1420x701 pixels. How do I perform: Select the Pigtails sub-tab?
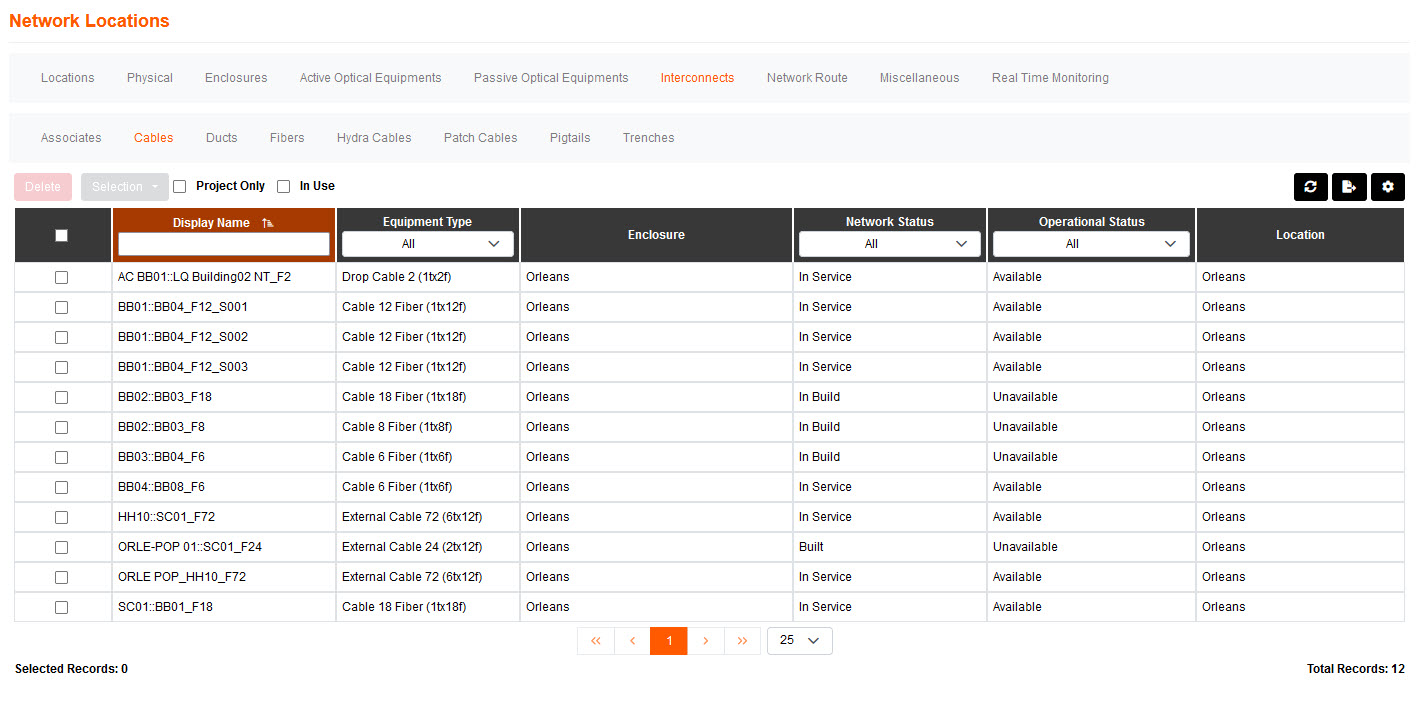(x=570, y=138)
